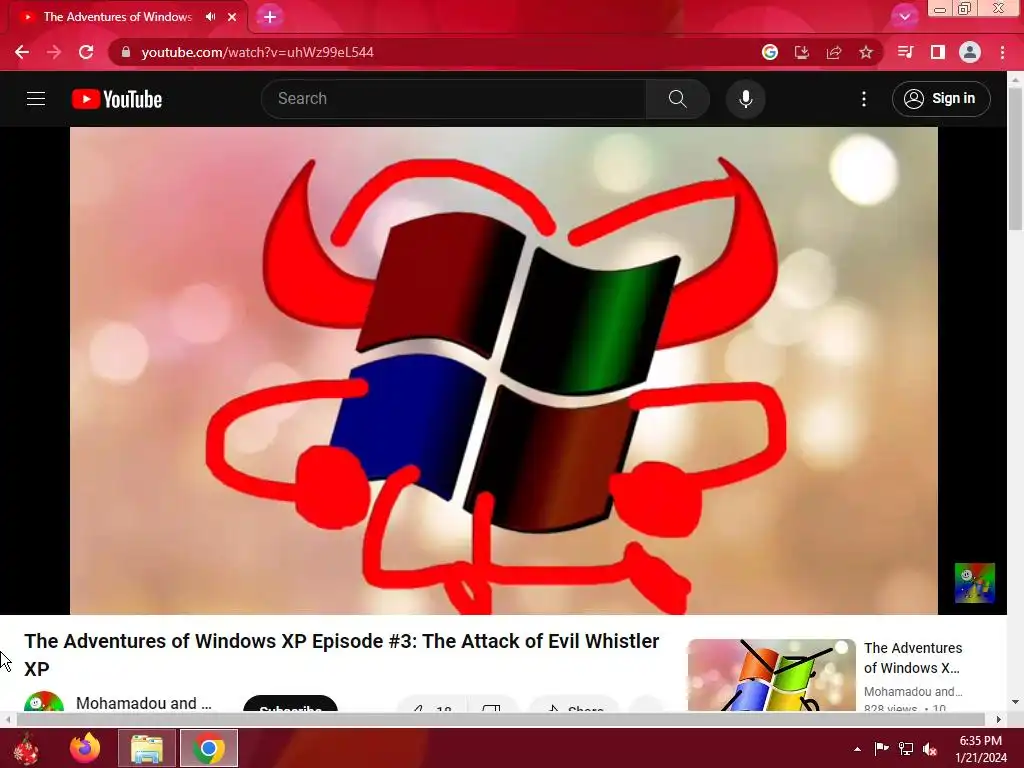Install the app via the address bar icon

tap(802, 52)
